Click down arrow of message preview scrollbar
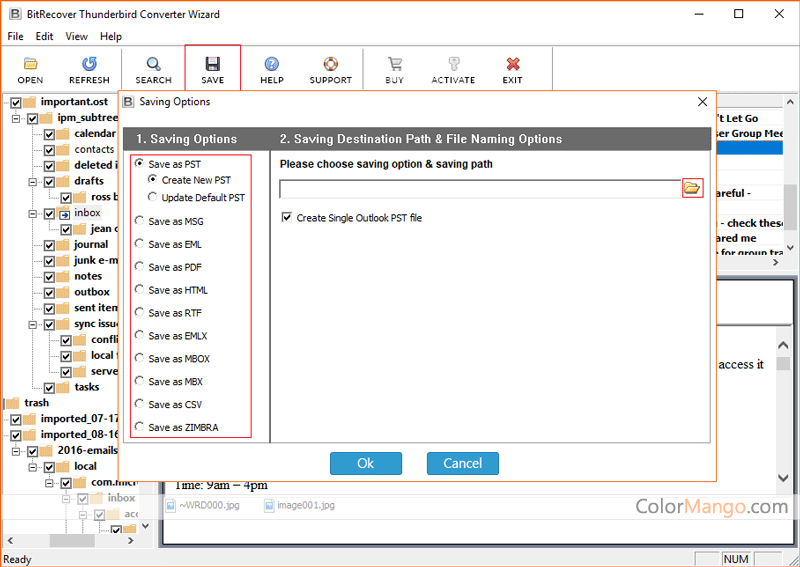Image resolution: width=800 pixels, height=567 pixels. (x=783, y=478)
